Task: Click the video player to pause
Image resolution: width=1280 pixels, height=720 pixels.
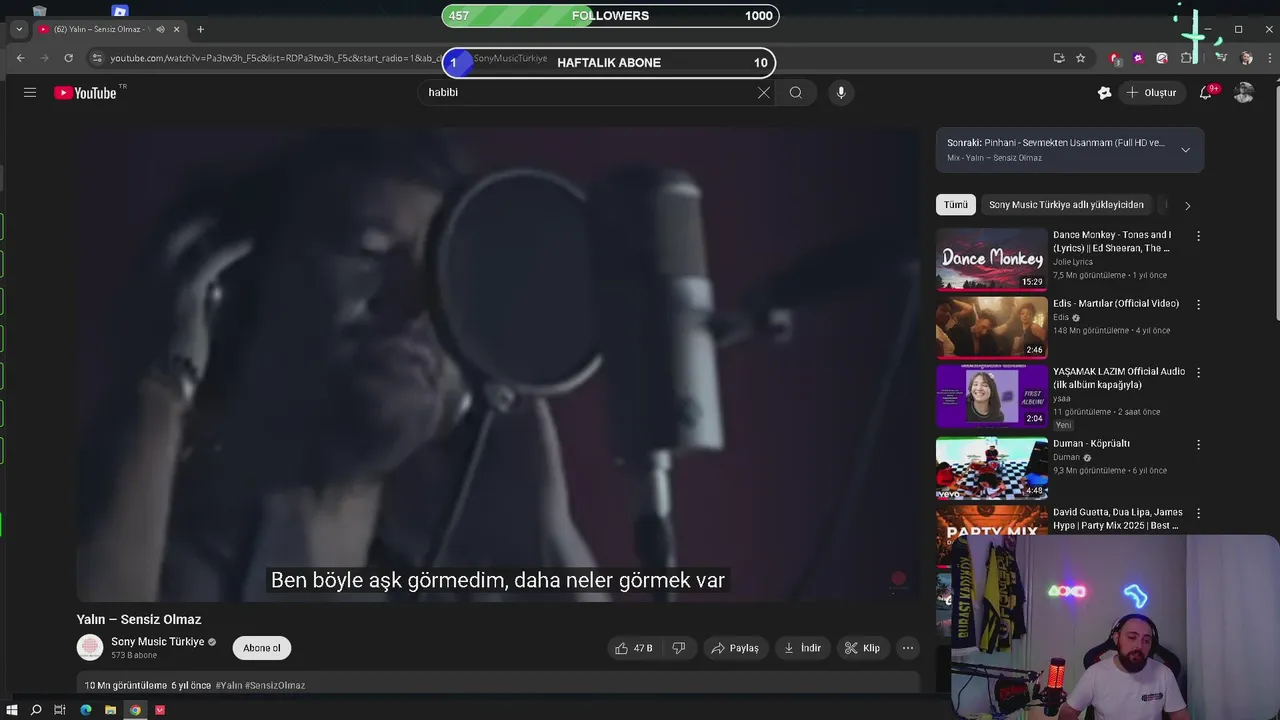Action: [498, 365]
